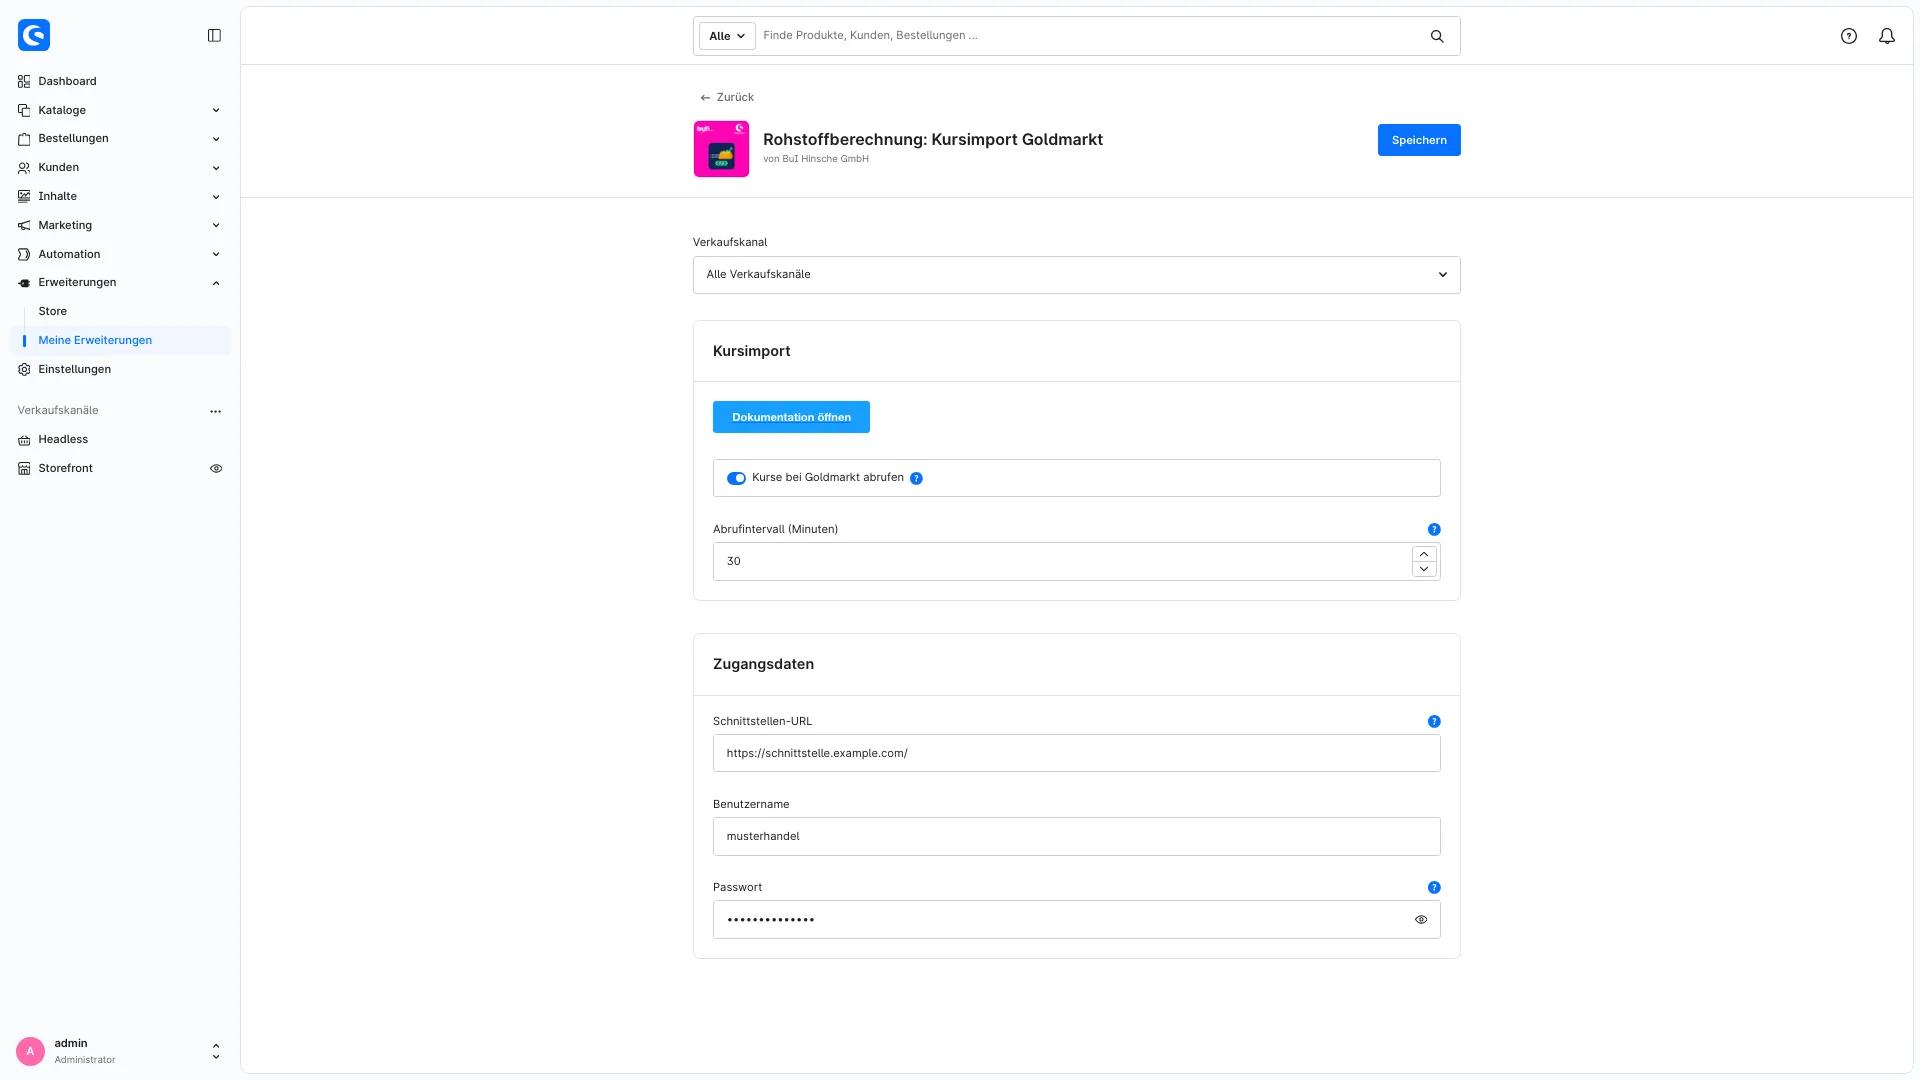Open the Automation menu

coord(120,255)
